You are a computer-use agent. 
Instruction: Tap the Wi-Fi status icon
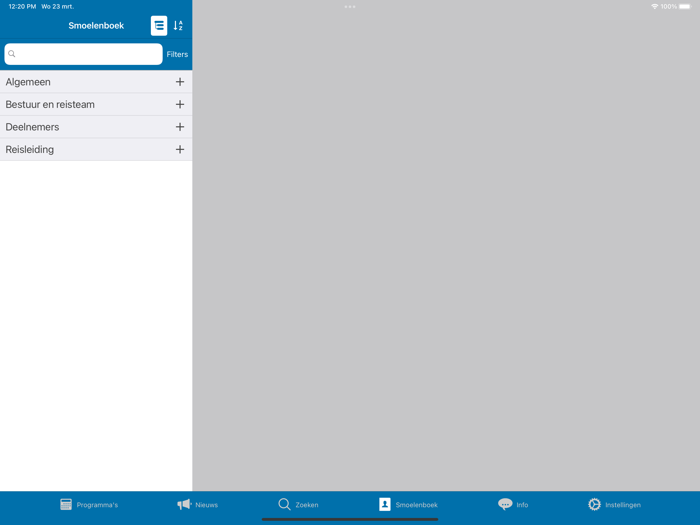(x=654, y=7)
